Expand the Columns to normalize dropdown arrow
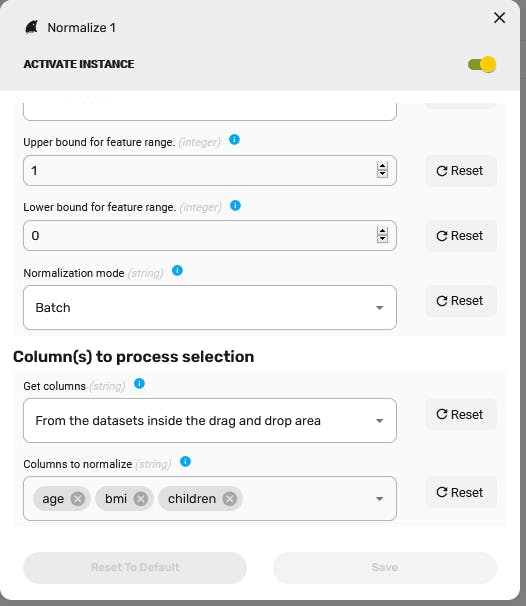526x606 pixels. 380,499
